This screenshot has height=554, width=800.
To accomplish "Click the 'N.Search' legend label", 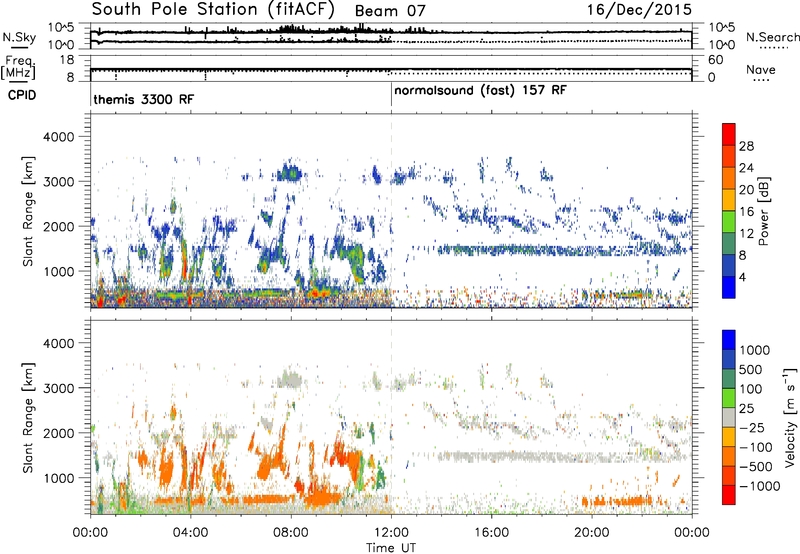I will tap(772, 37).
